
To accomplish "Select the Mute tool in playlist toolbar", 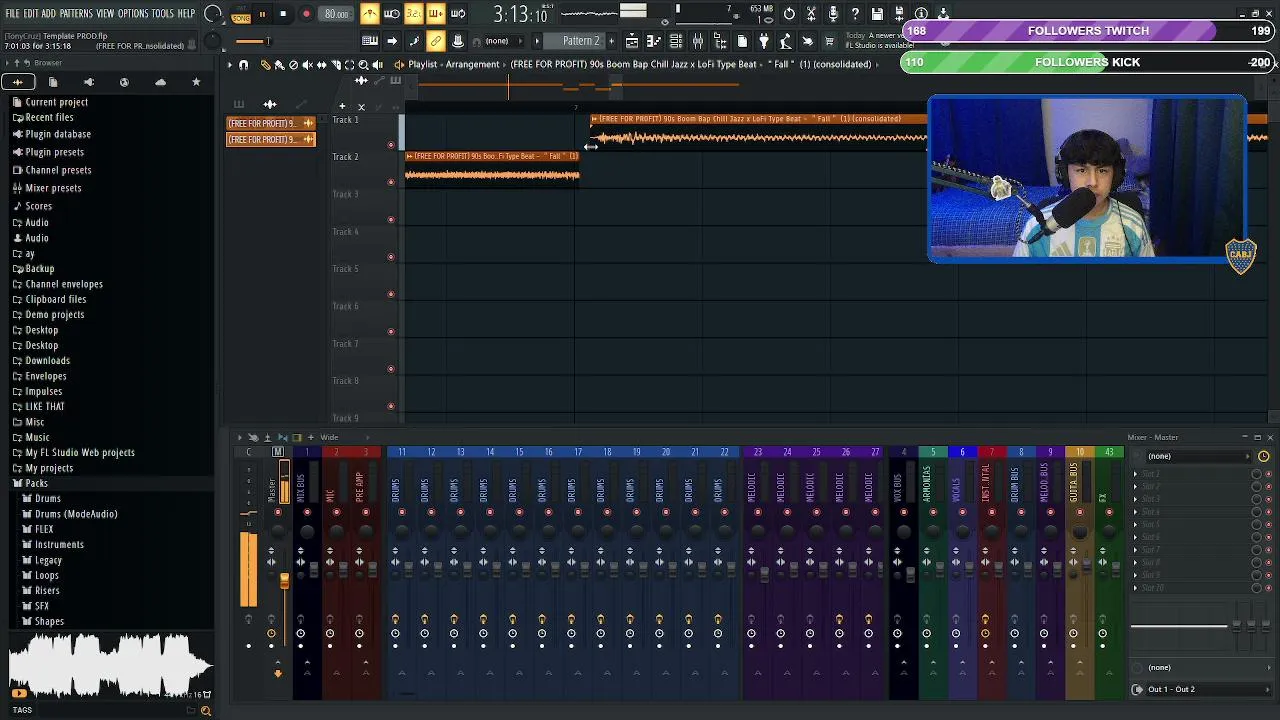I will 307,64.
